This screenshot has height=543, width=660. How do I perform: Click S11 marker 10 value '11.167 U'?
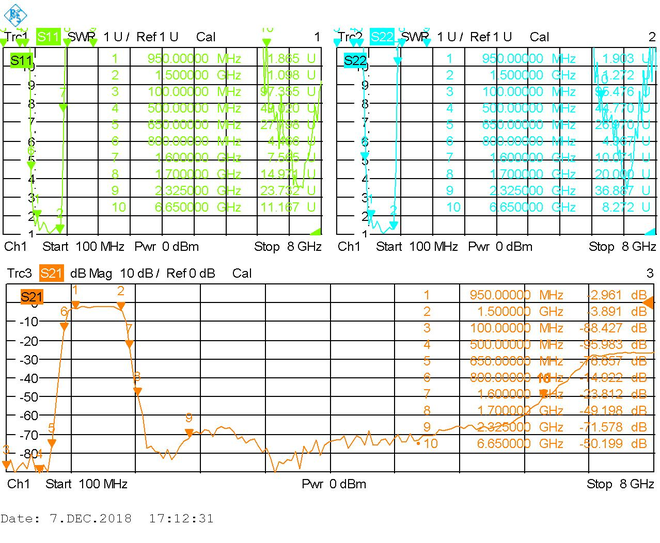point(288,207)
